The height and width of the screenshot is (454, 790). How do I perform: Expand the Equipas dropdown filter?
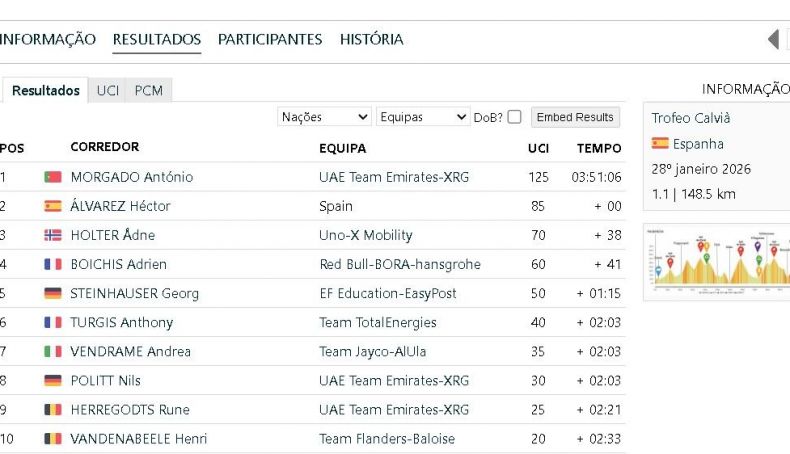tap(422, 117)
